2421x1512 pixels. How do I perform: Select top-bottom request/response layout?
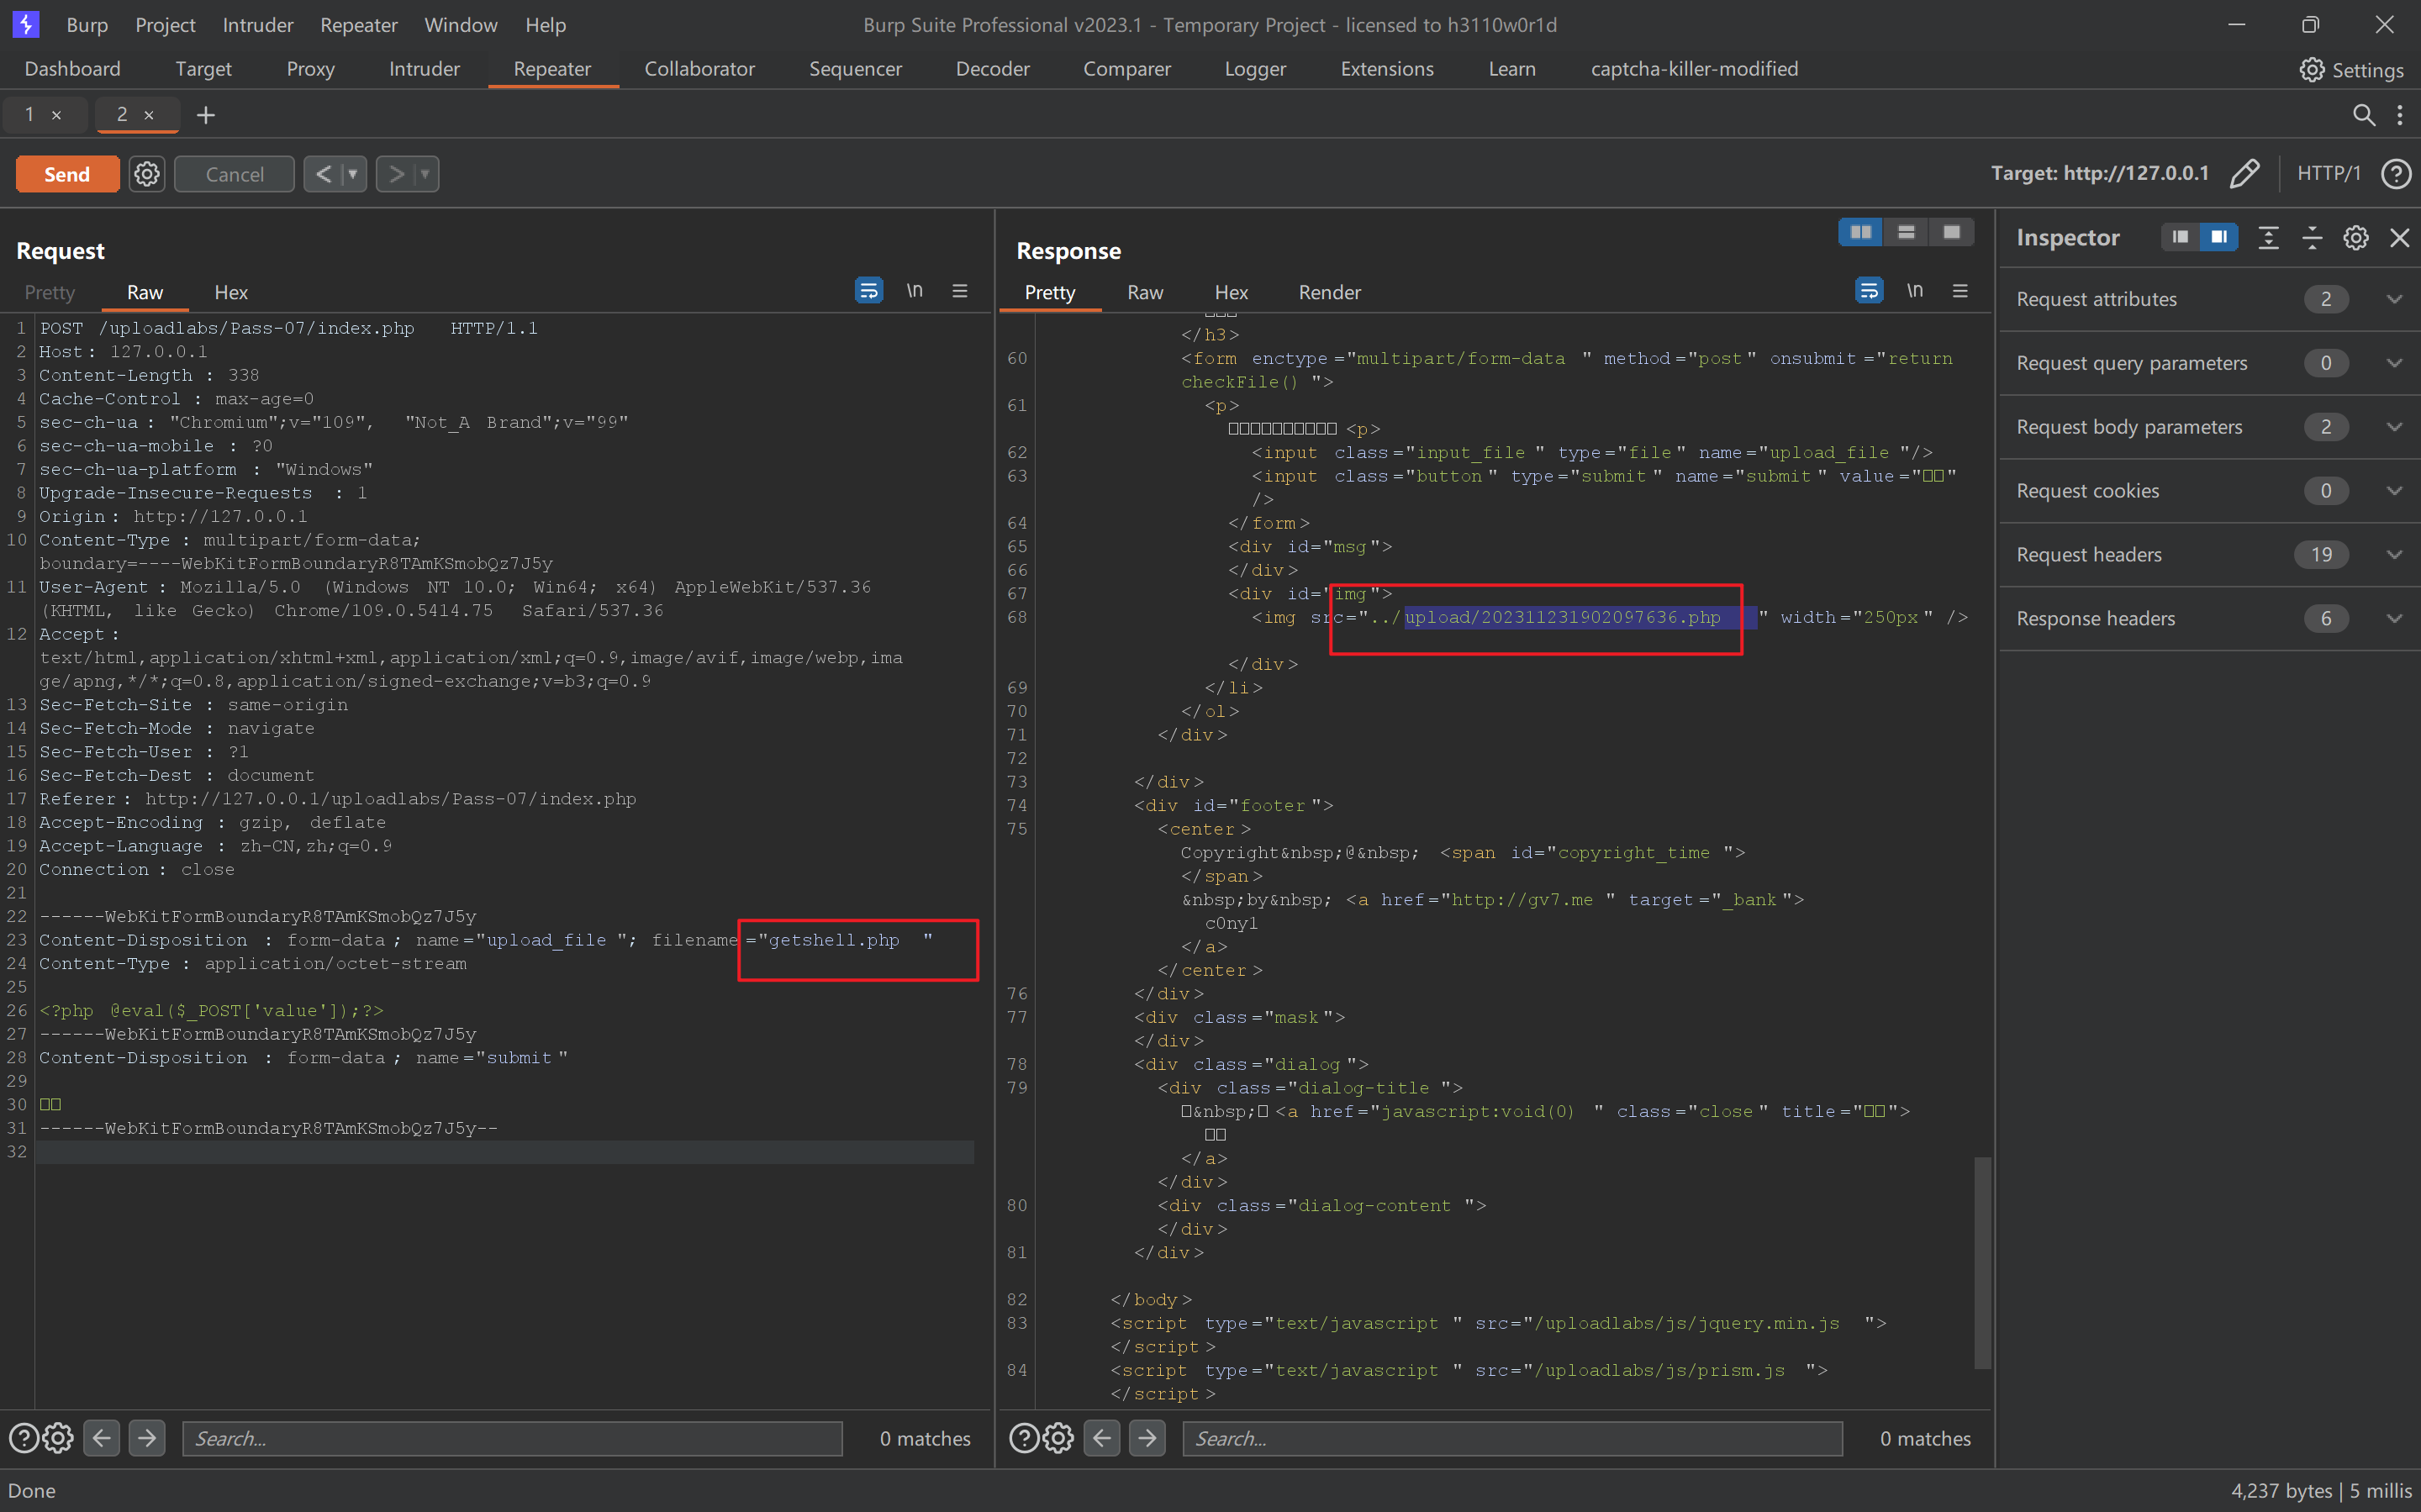pos(1906,232)
